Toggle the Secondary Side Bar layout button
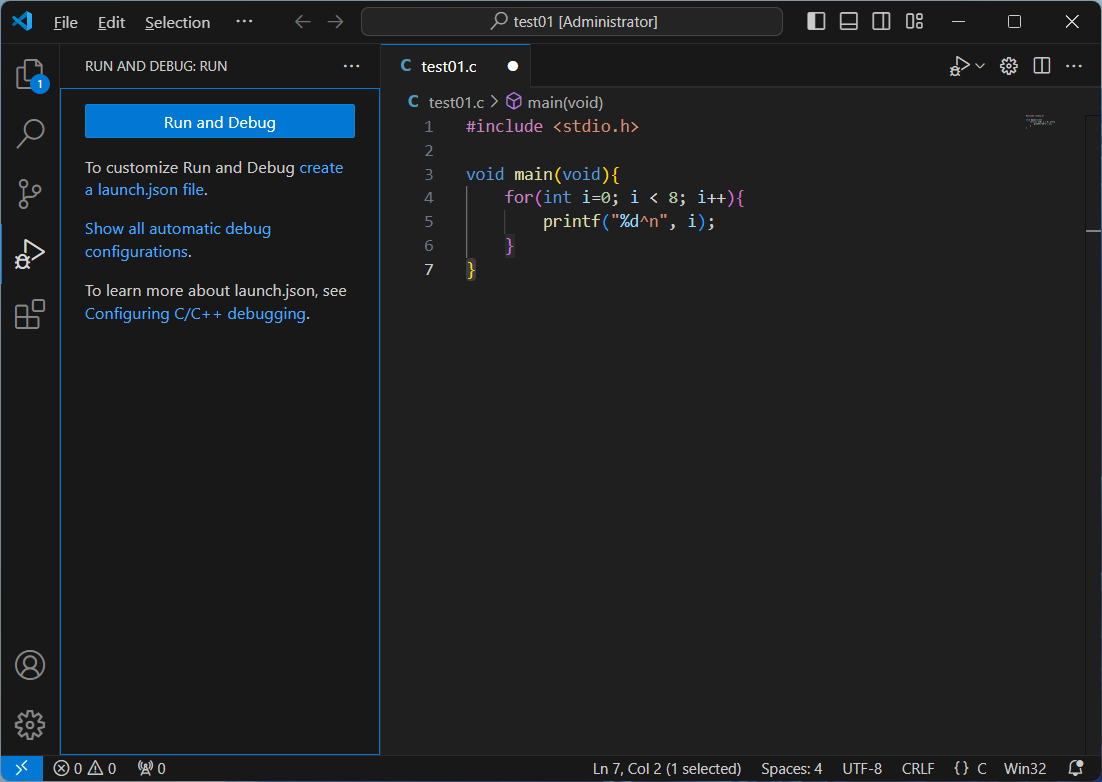1102x782 pixels. point(881,22)
